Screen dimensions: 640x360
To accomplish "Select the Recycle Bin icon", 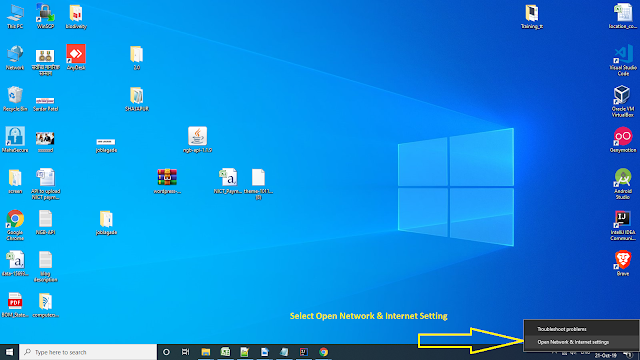I will [15, 98].
